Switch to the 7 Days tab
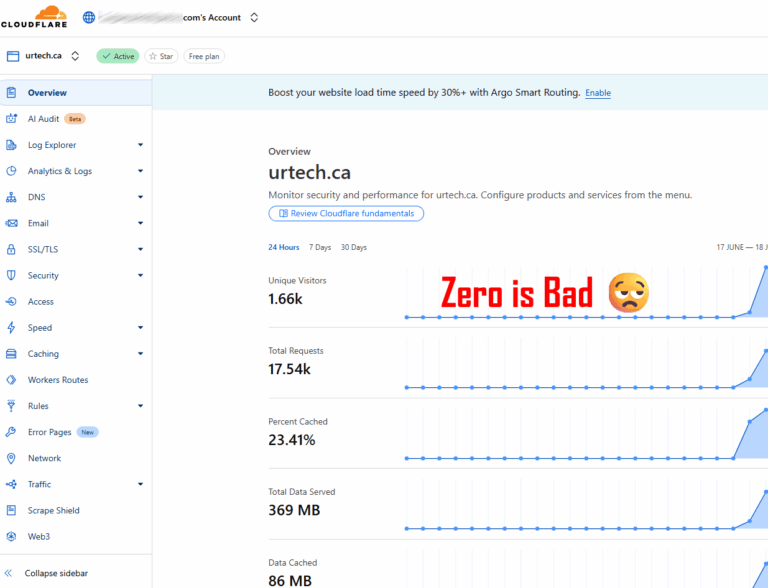768x588 pixels. [320, 247]
